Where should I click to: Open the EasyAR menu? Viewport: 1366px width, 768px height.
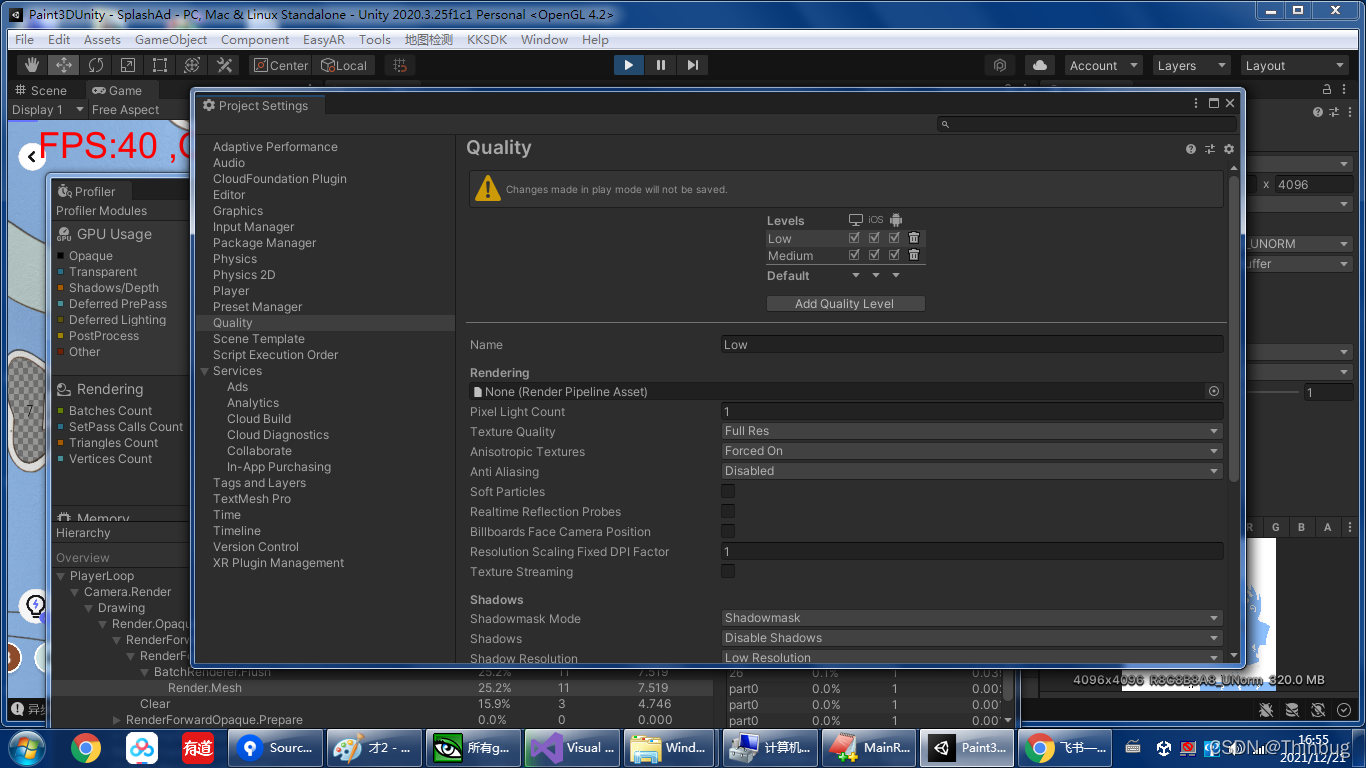tap(324, 39)
